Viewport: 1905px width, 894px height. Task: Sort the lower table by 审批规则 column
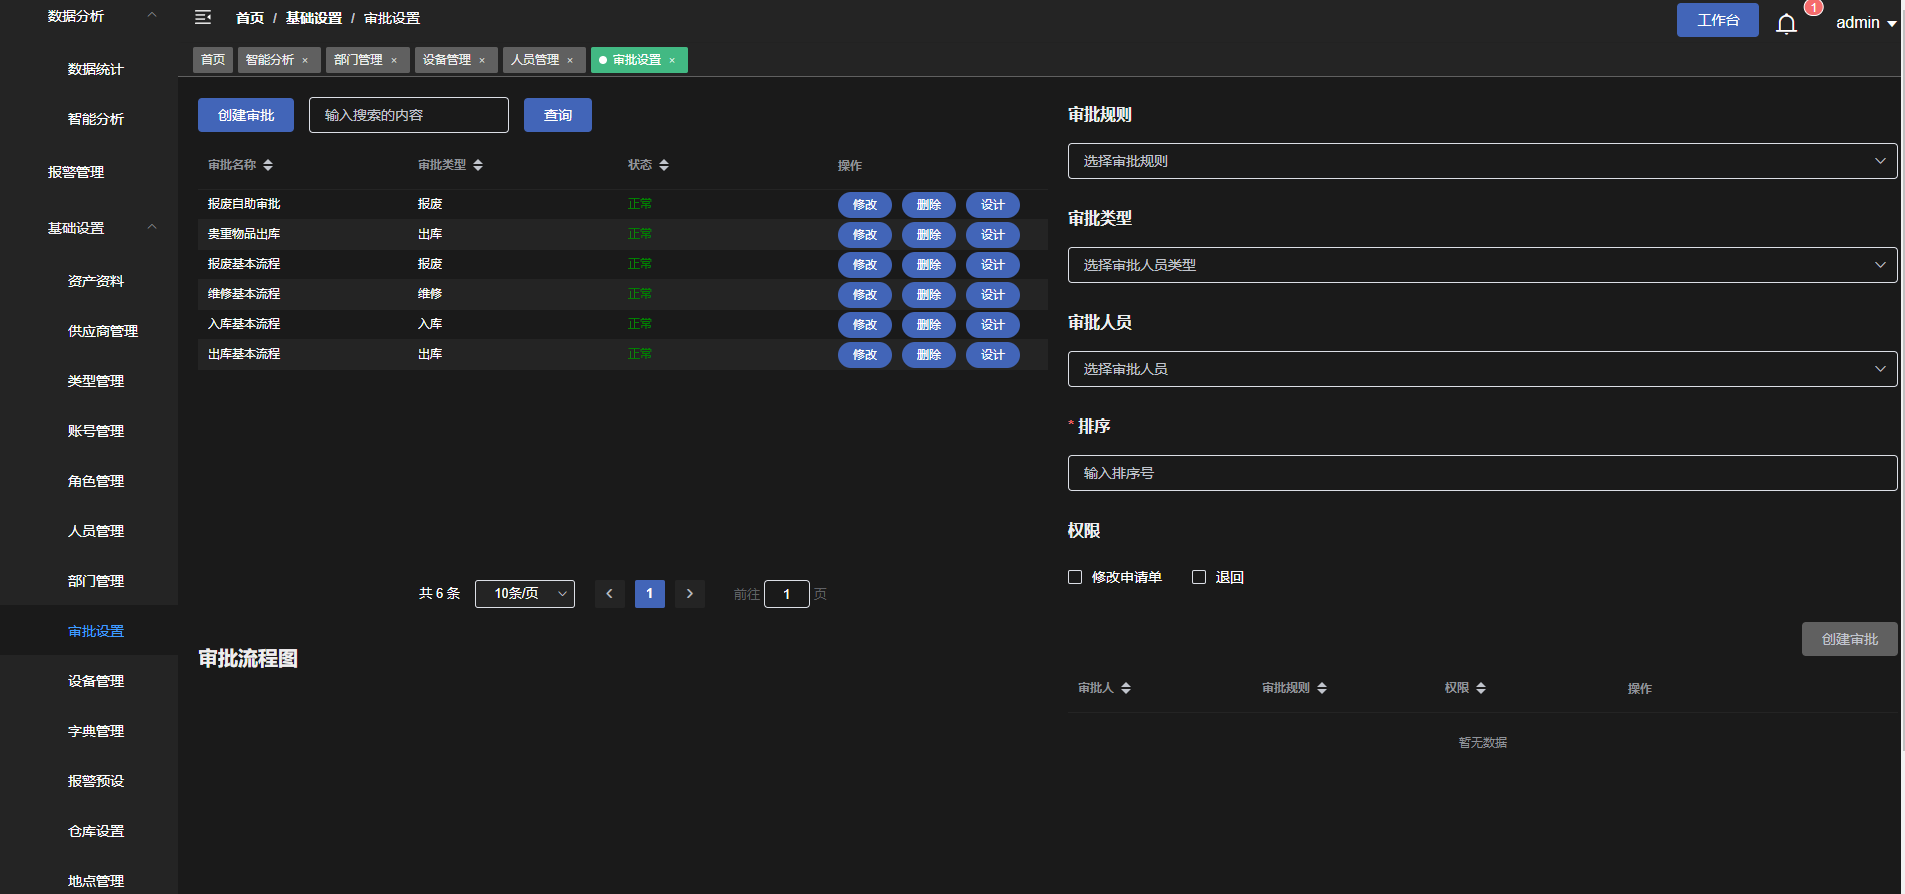tap(1322, 688)
